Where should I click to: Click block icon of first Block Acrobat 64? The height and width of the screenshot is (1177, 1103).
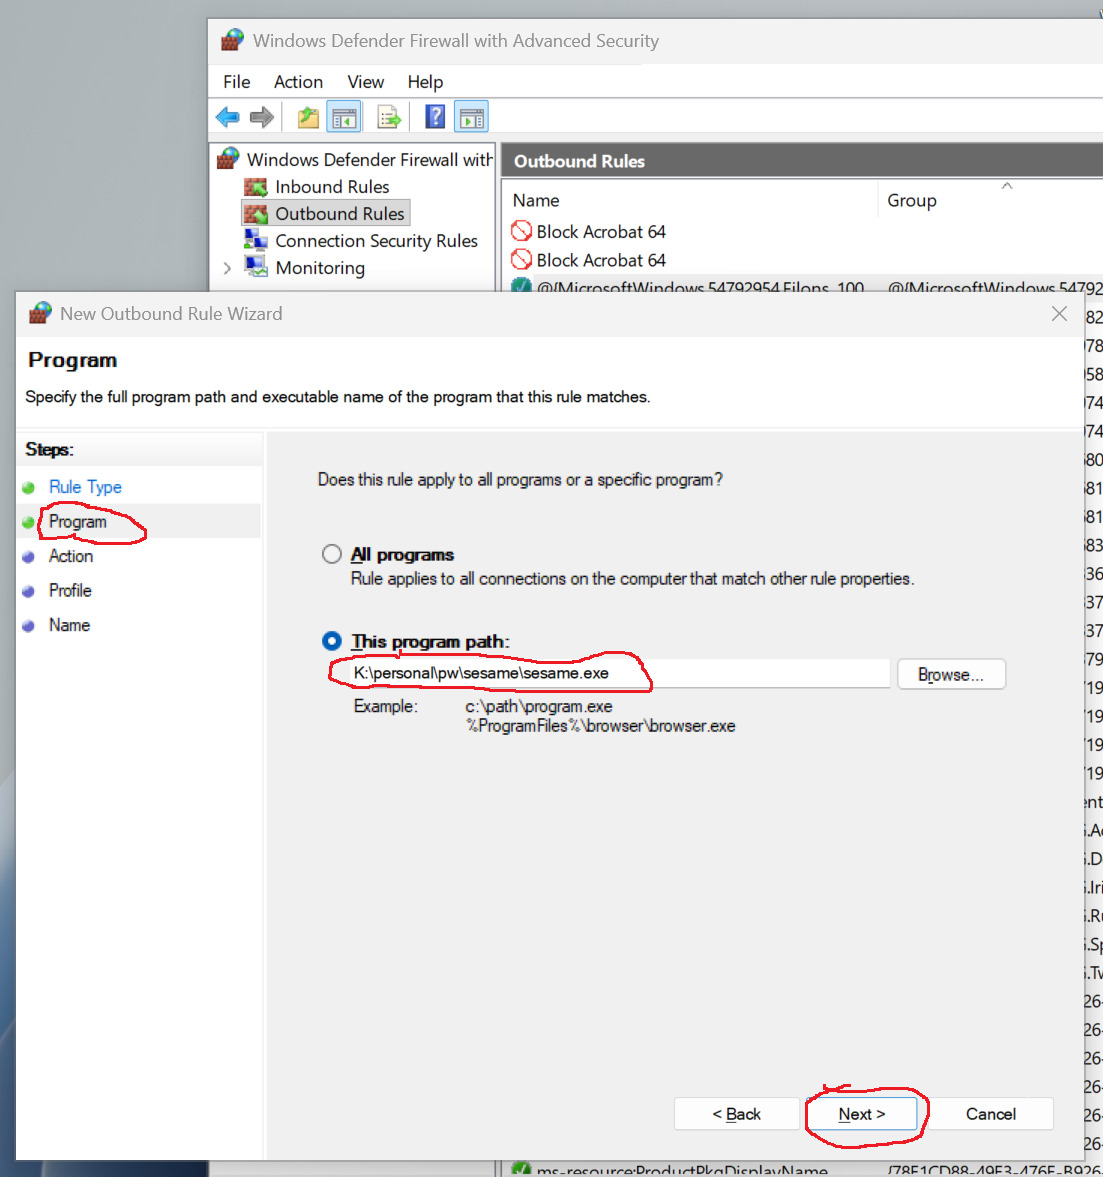[x=521, y=231]
